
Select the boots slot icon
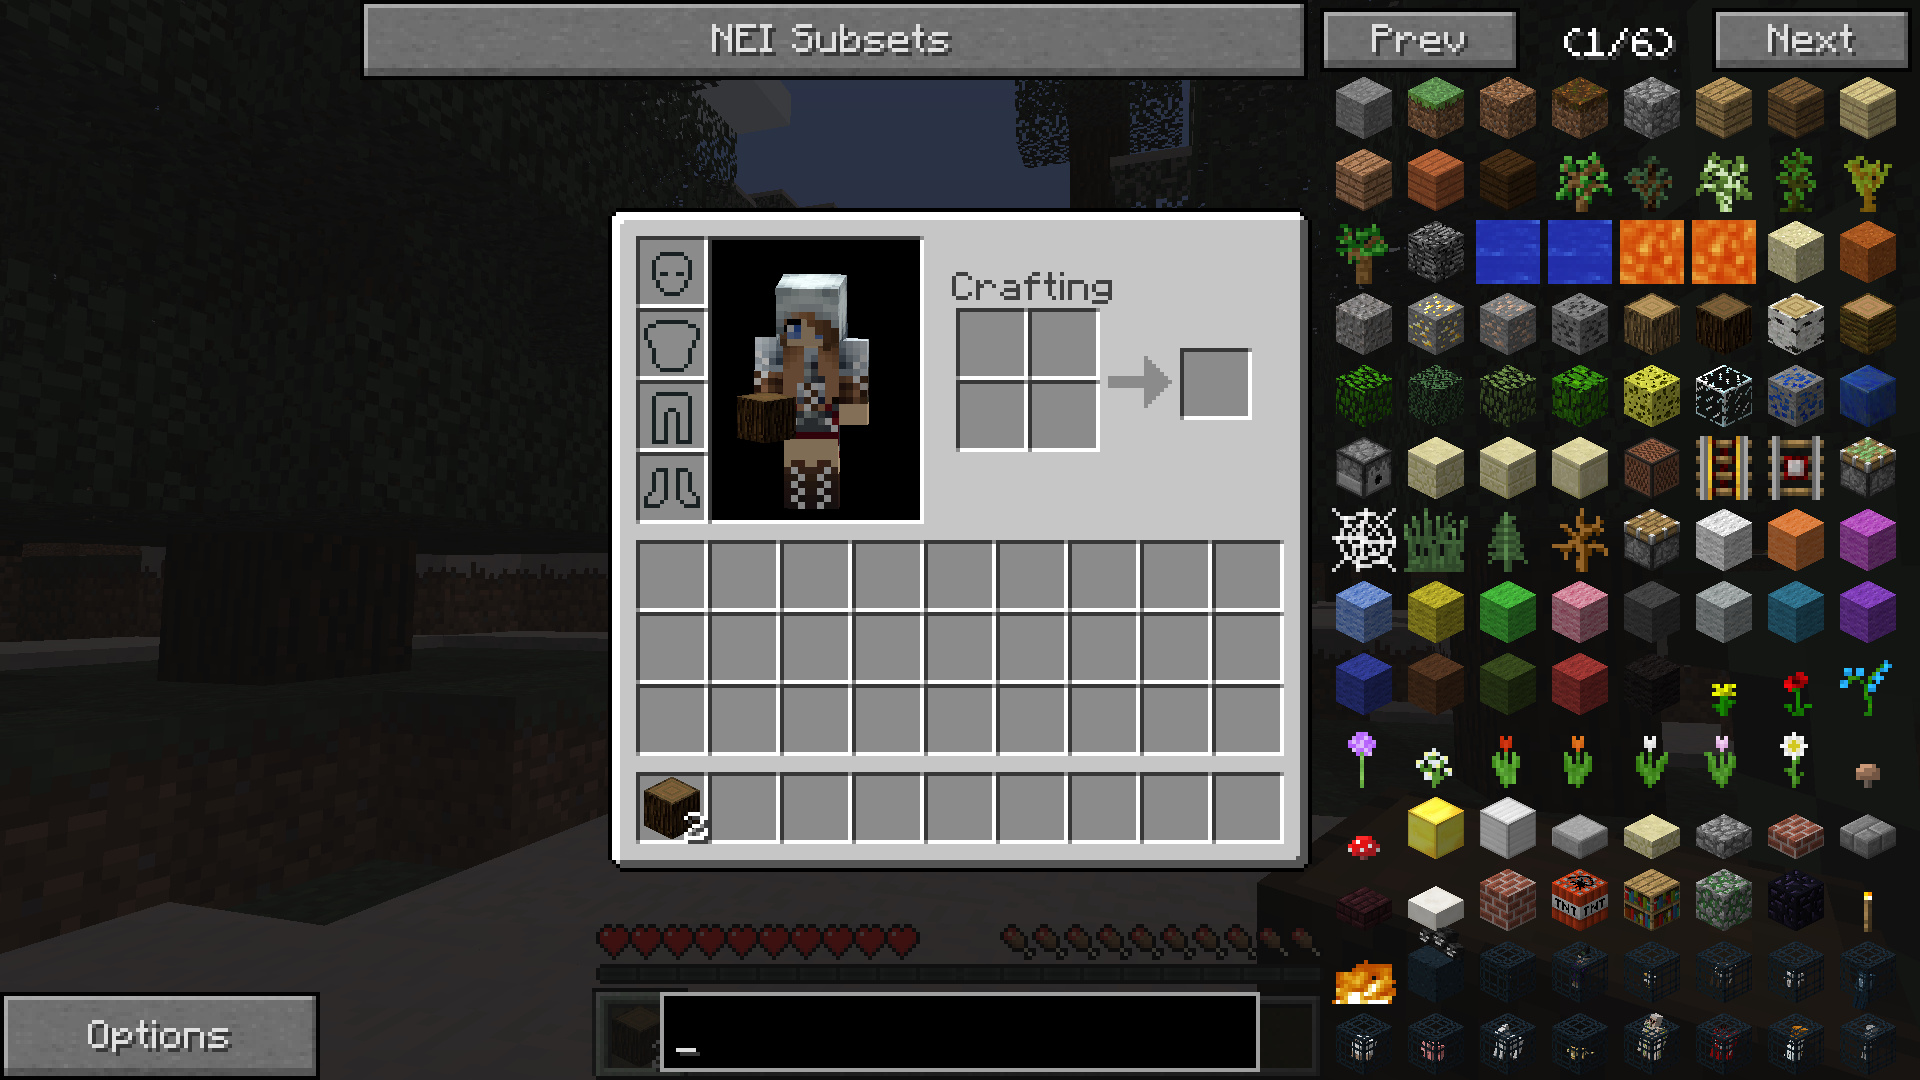tap(671, 487)
